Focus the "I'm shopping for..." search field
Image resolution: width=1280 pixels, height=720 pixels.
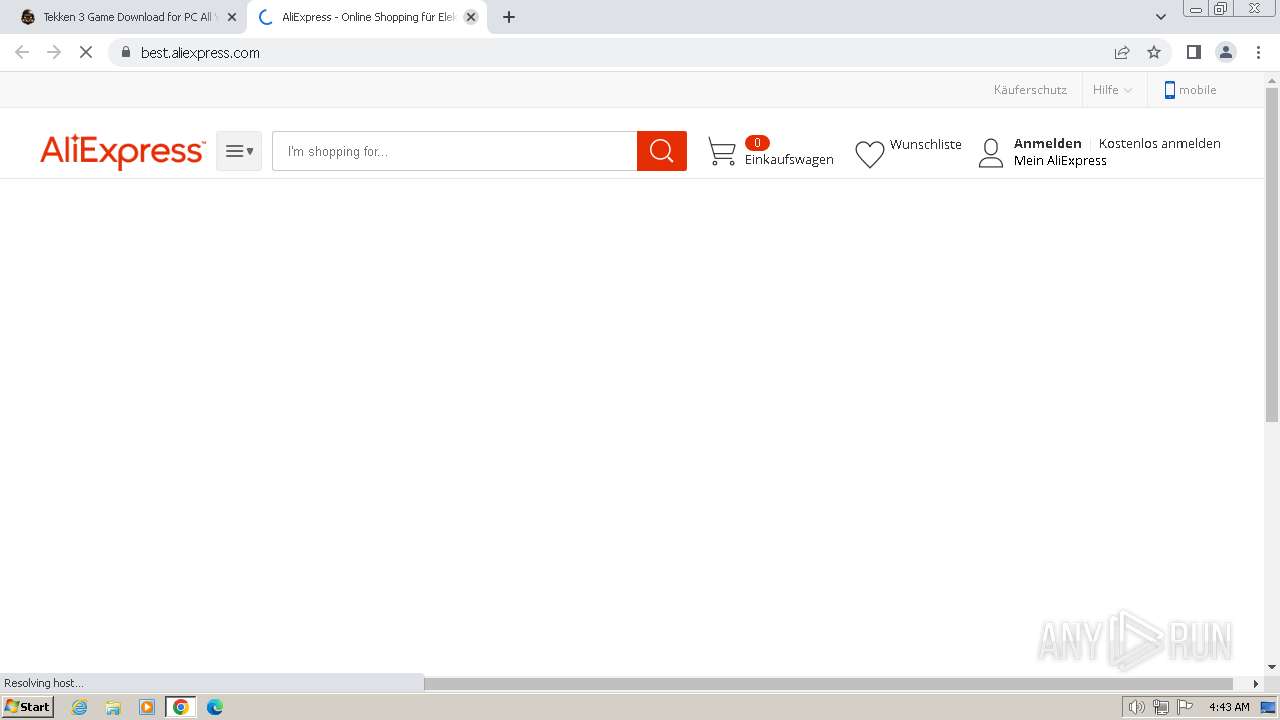coord(455,151)
